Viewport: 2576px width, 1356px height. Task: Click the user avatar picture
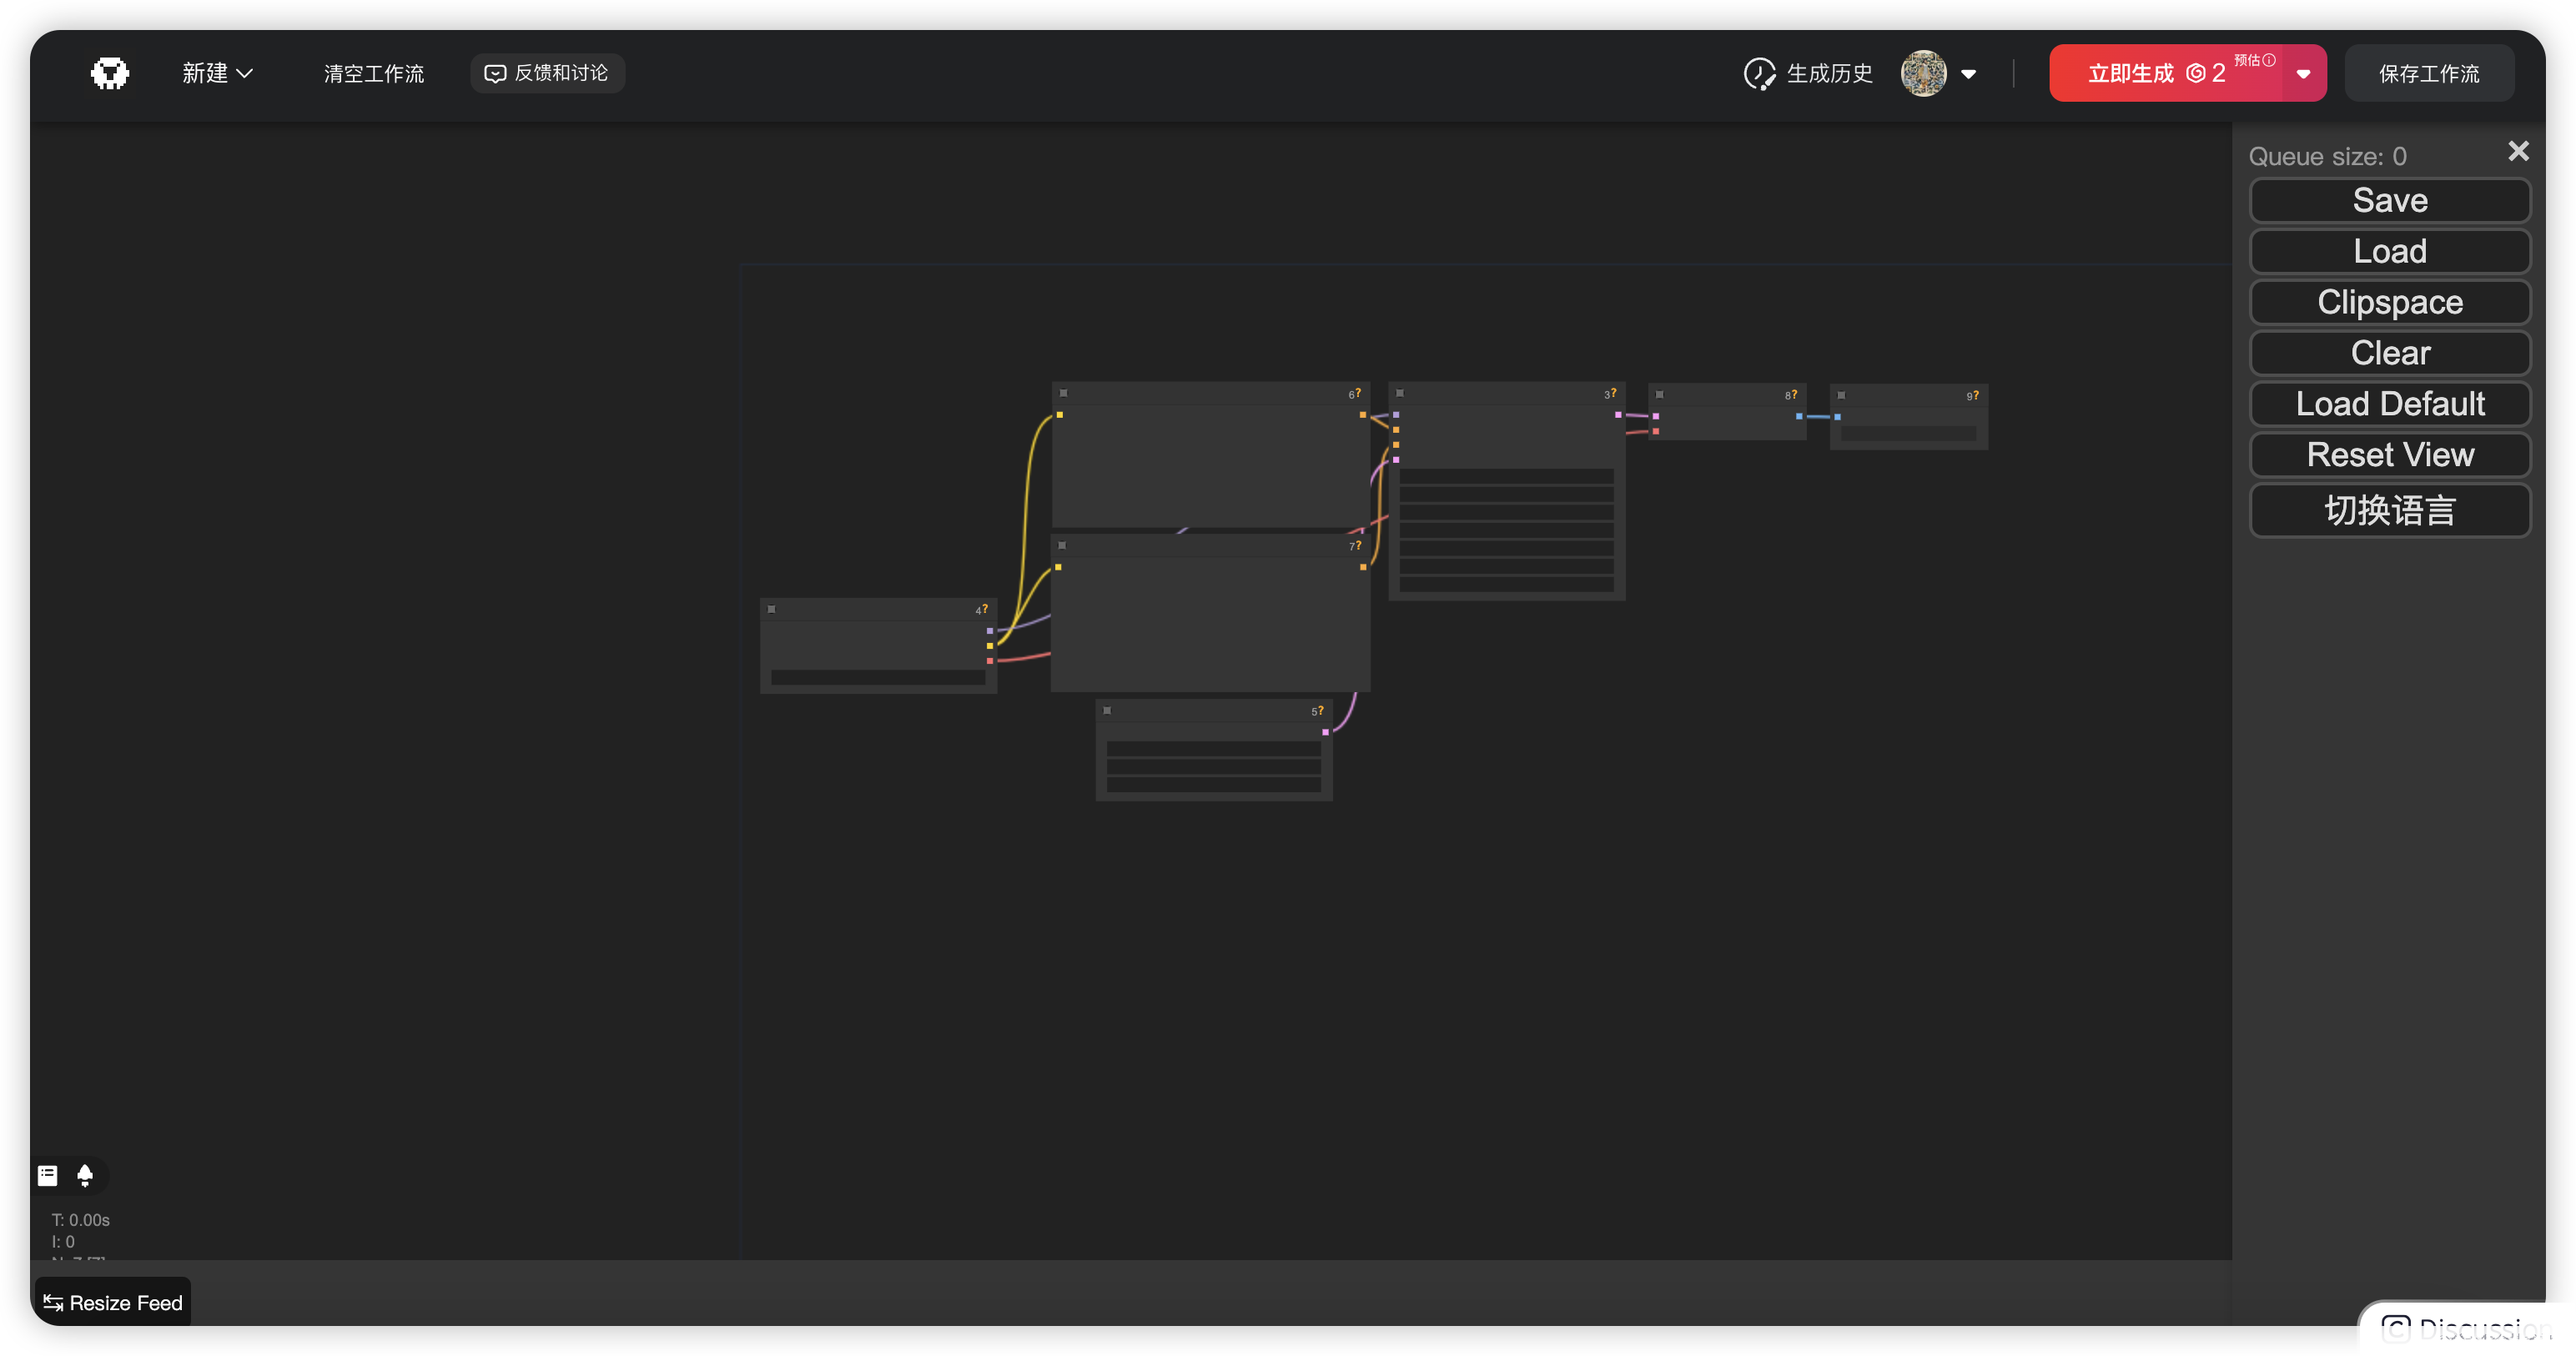[x=1923, y=73]
